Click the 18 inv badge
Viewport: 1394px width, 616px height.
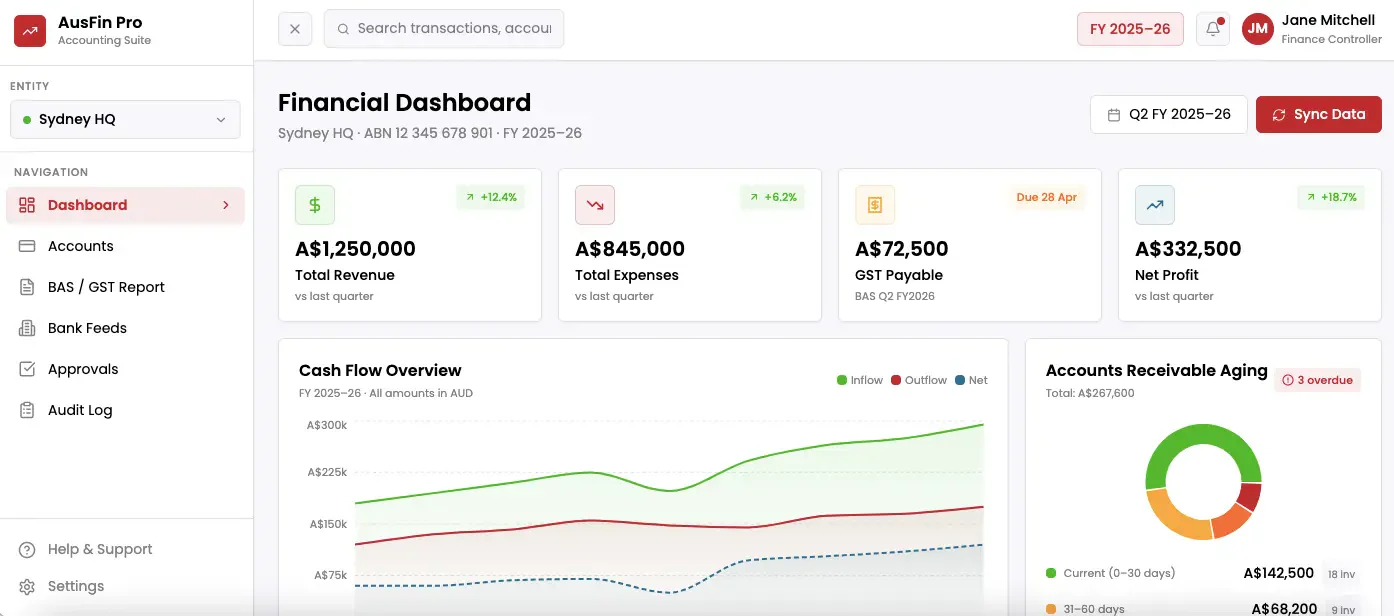[x=1341, y=574]
